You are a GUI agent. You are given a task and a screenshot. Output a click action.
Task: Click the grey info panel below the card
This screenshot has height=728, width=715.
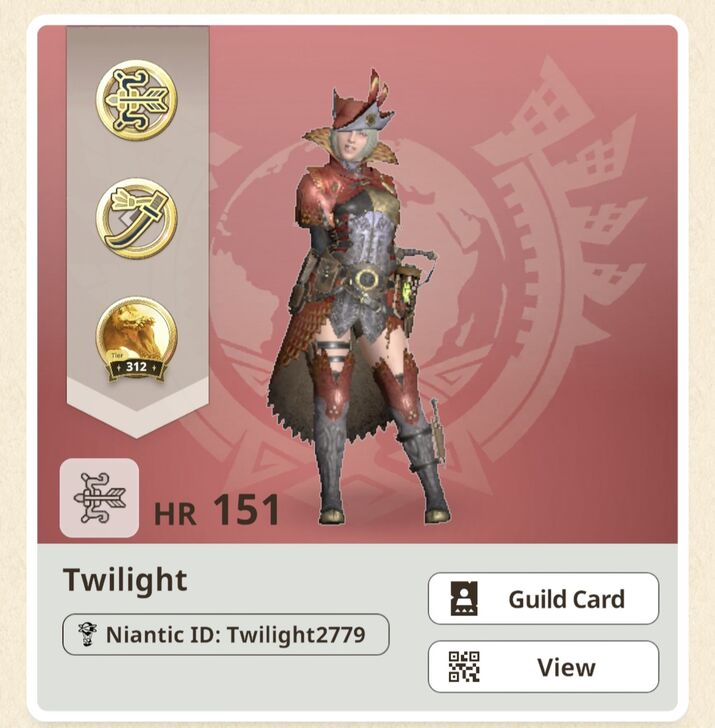358,627
